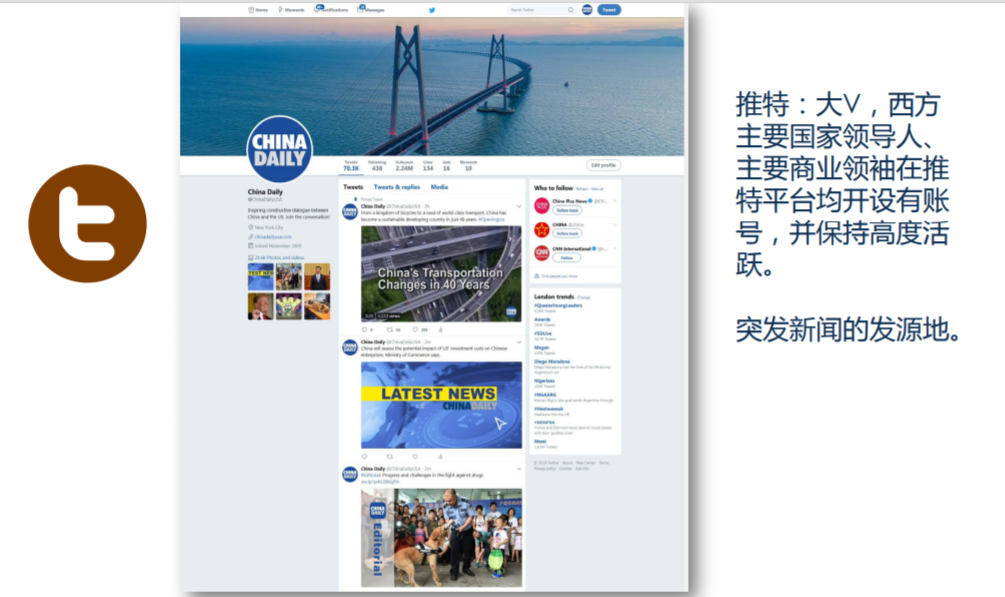Open the Notifications bell
This screenshot has height=597, width=1005.
(x=331, y=10)
